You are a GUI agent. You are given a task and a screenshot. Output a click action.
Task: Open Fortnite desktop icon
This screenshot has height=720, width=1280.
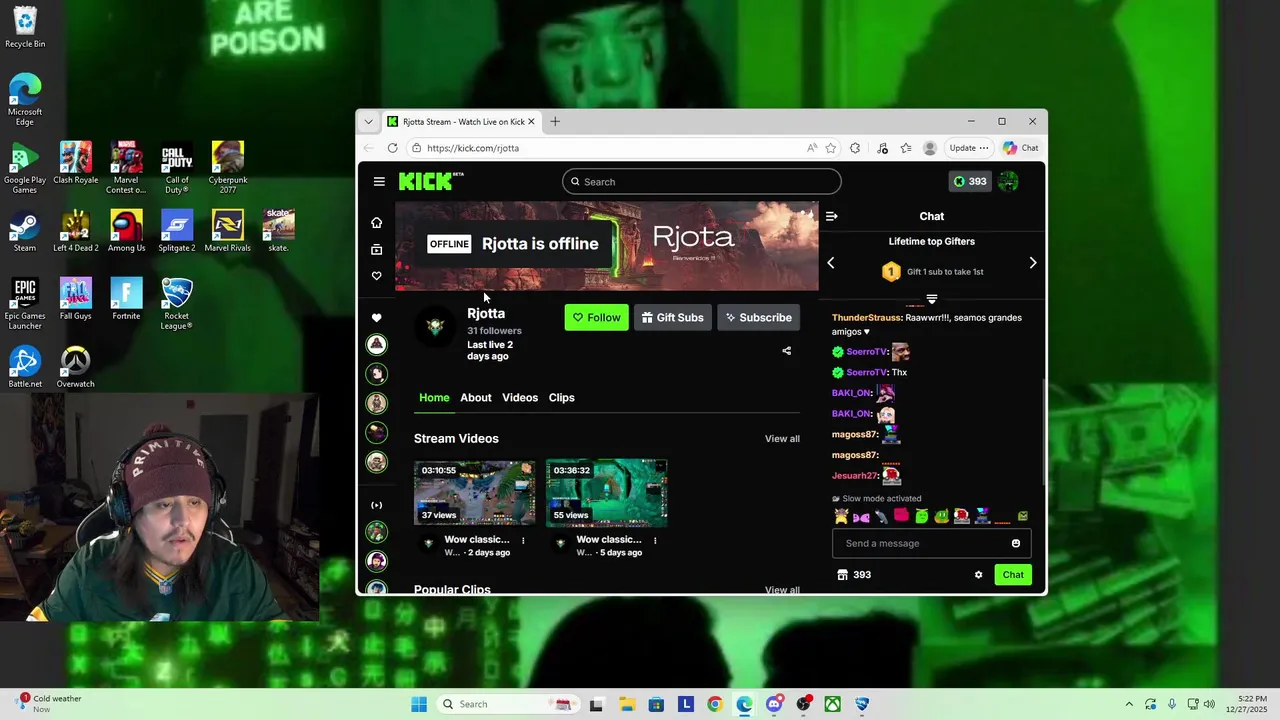click(x=126, y=300)
